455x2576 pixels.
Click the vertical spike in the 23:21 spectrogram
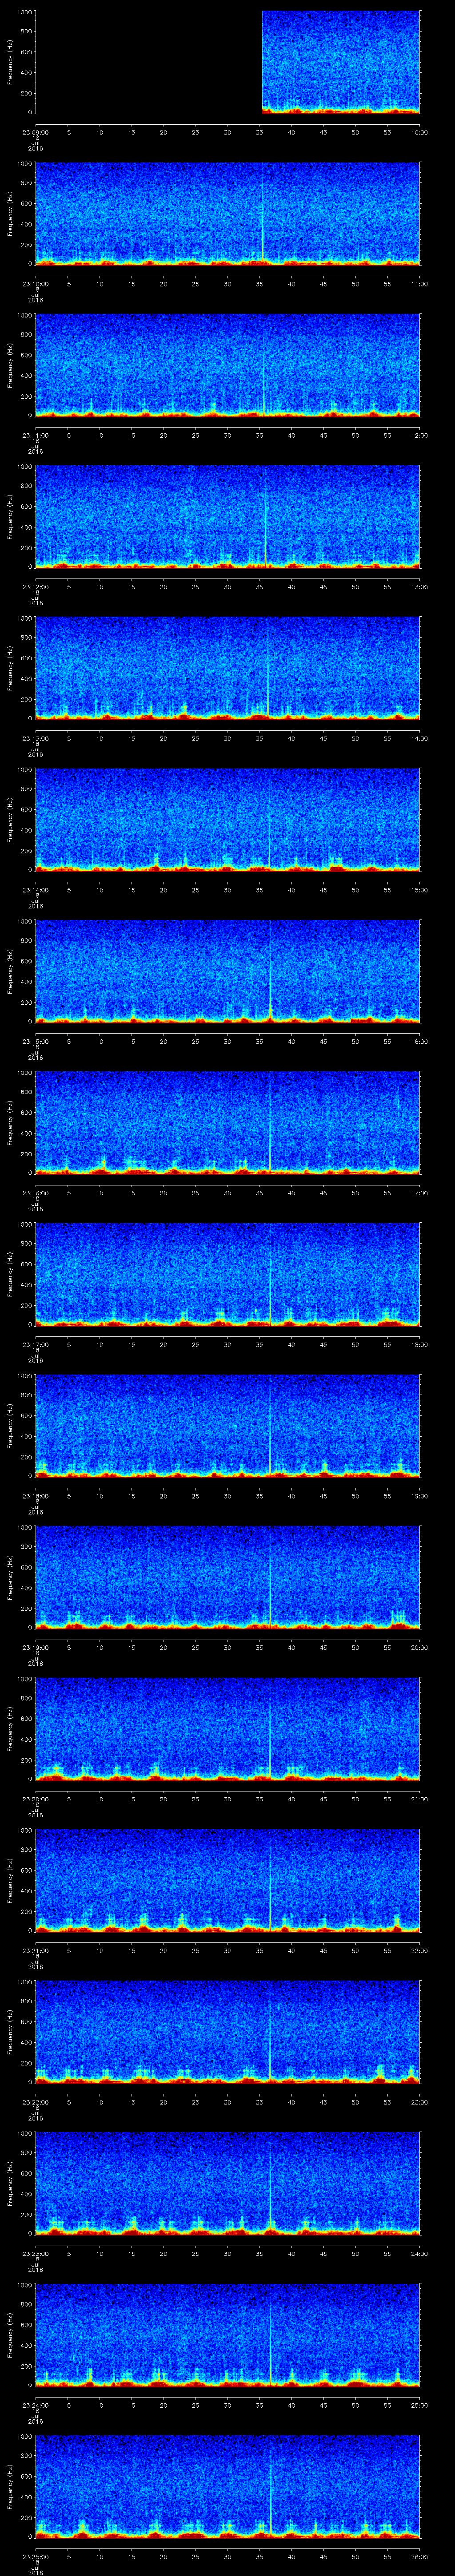click(x=270, y=1890)
